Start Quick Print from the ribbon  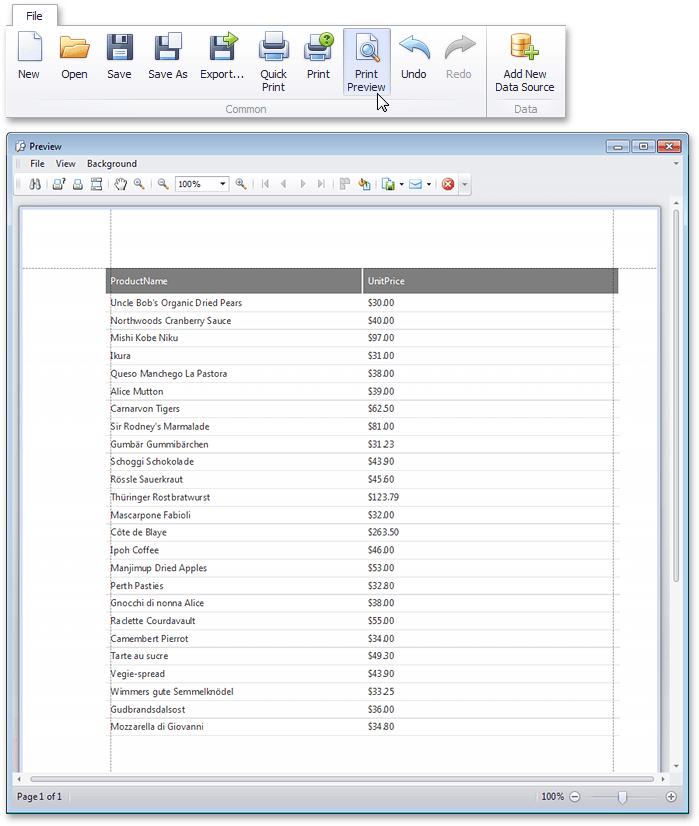point(273,62)
